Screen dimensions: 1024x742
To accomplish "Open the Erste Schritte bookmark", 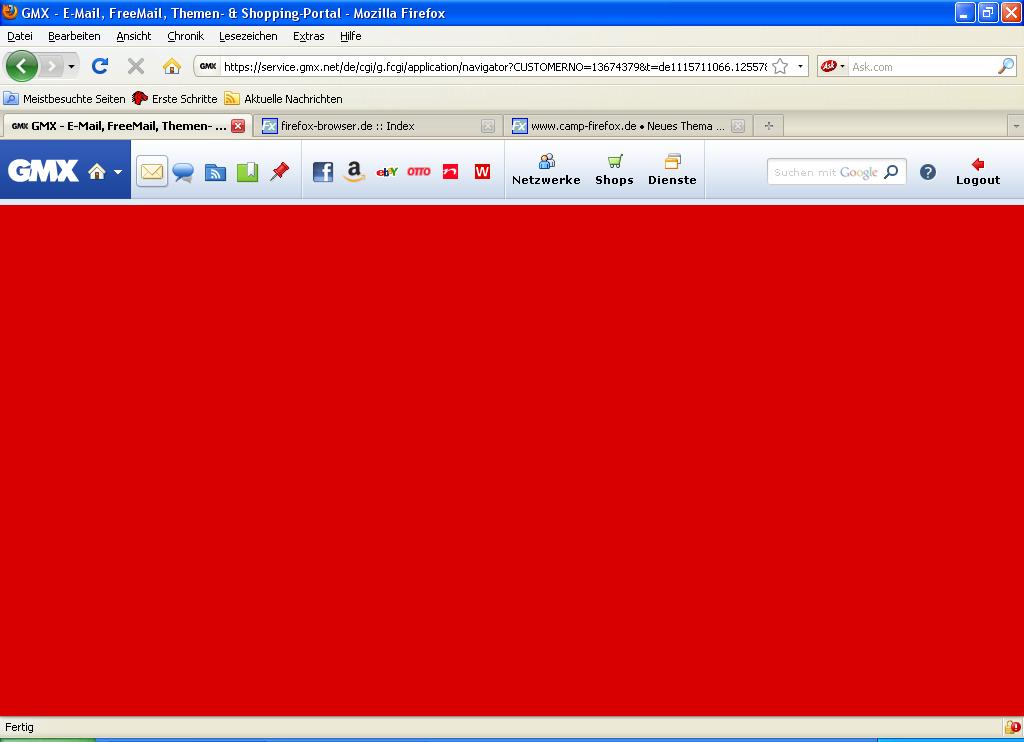I will (x=175, y=99).
